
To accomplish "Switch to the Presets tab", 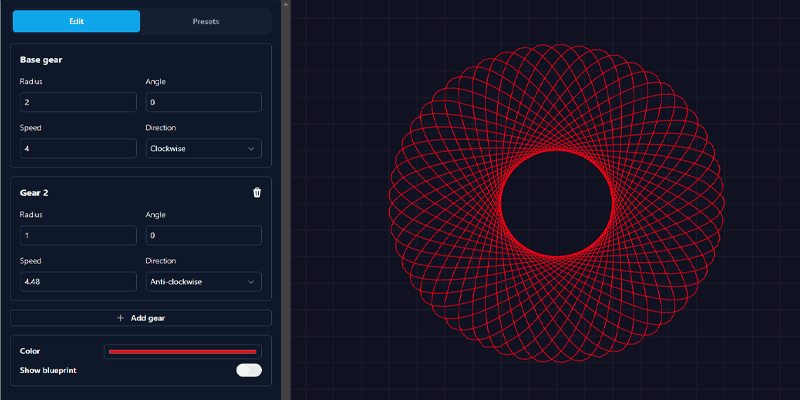I will click(205, 21).
